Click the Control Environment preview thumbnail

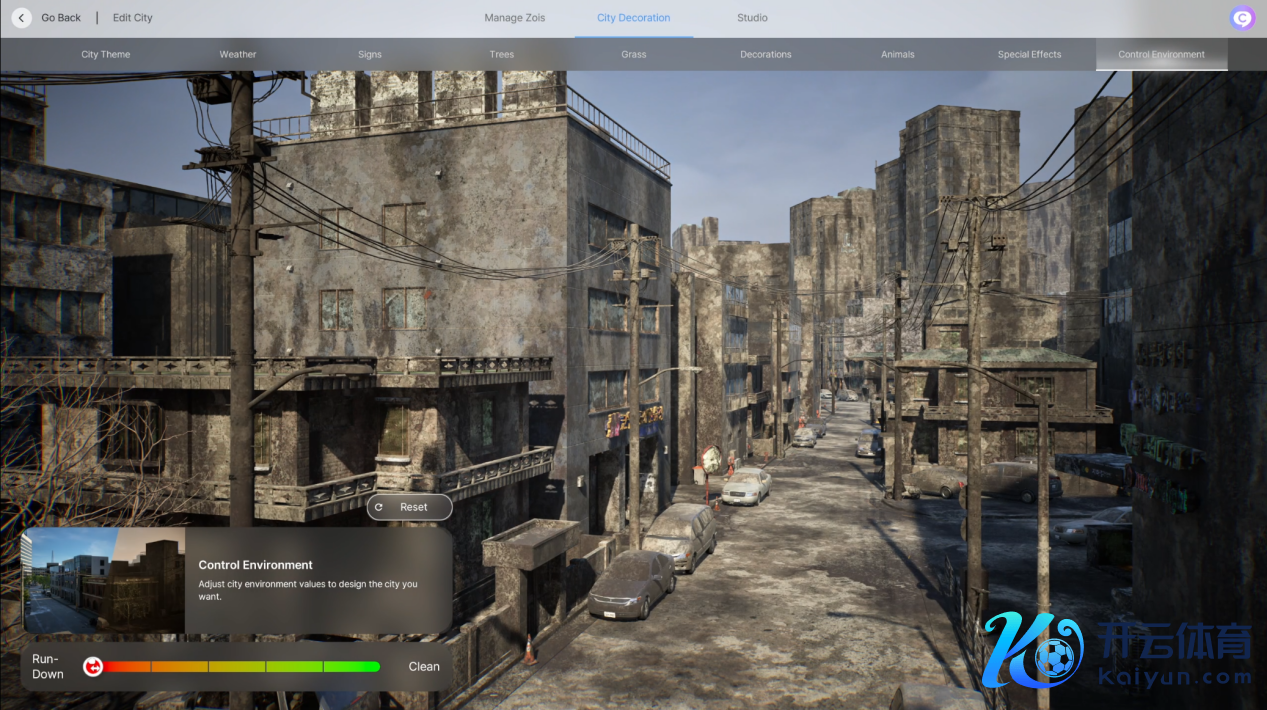(x=103, y=580)
